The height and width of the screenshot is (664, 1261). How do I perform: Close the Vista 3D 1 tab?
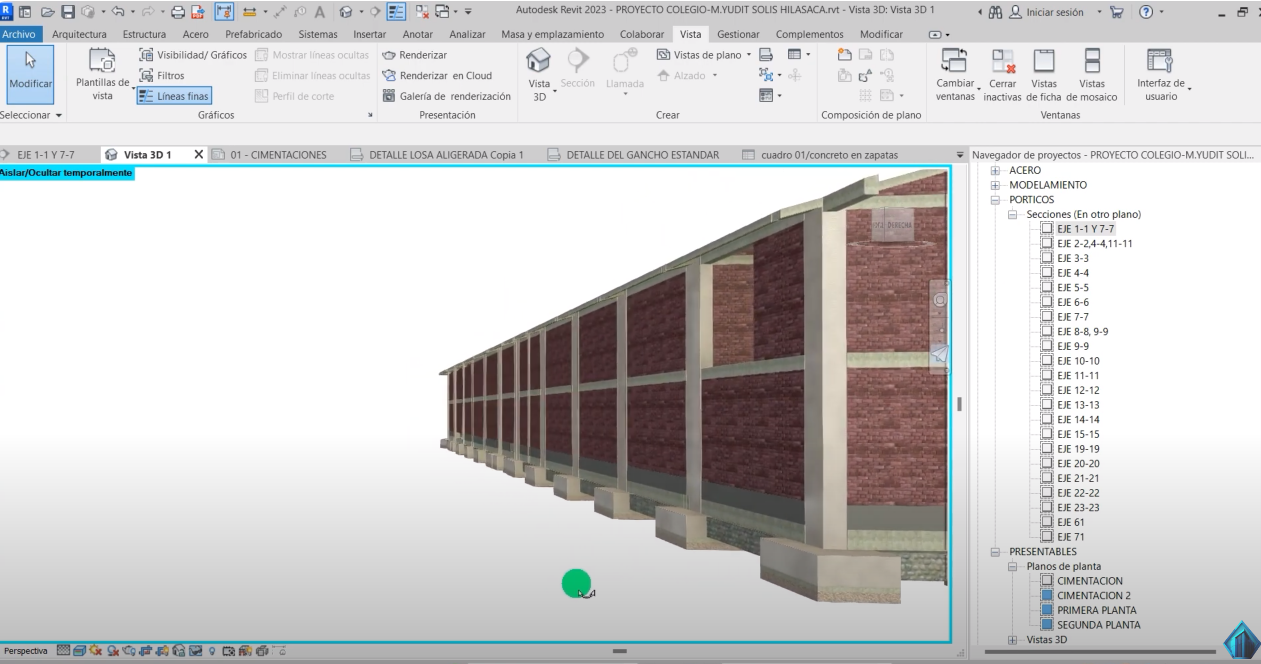[198, 155]
